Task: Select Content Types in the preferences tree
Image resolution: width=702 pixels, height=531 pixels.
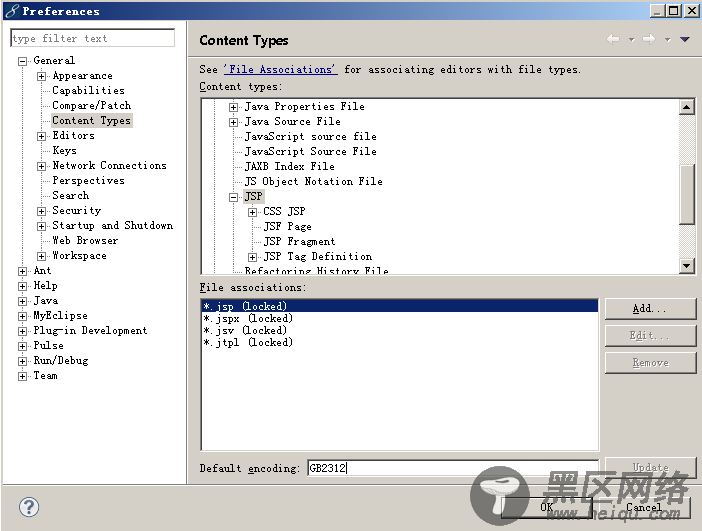Action: [x=91, y=120]
